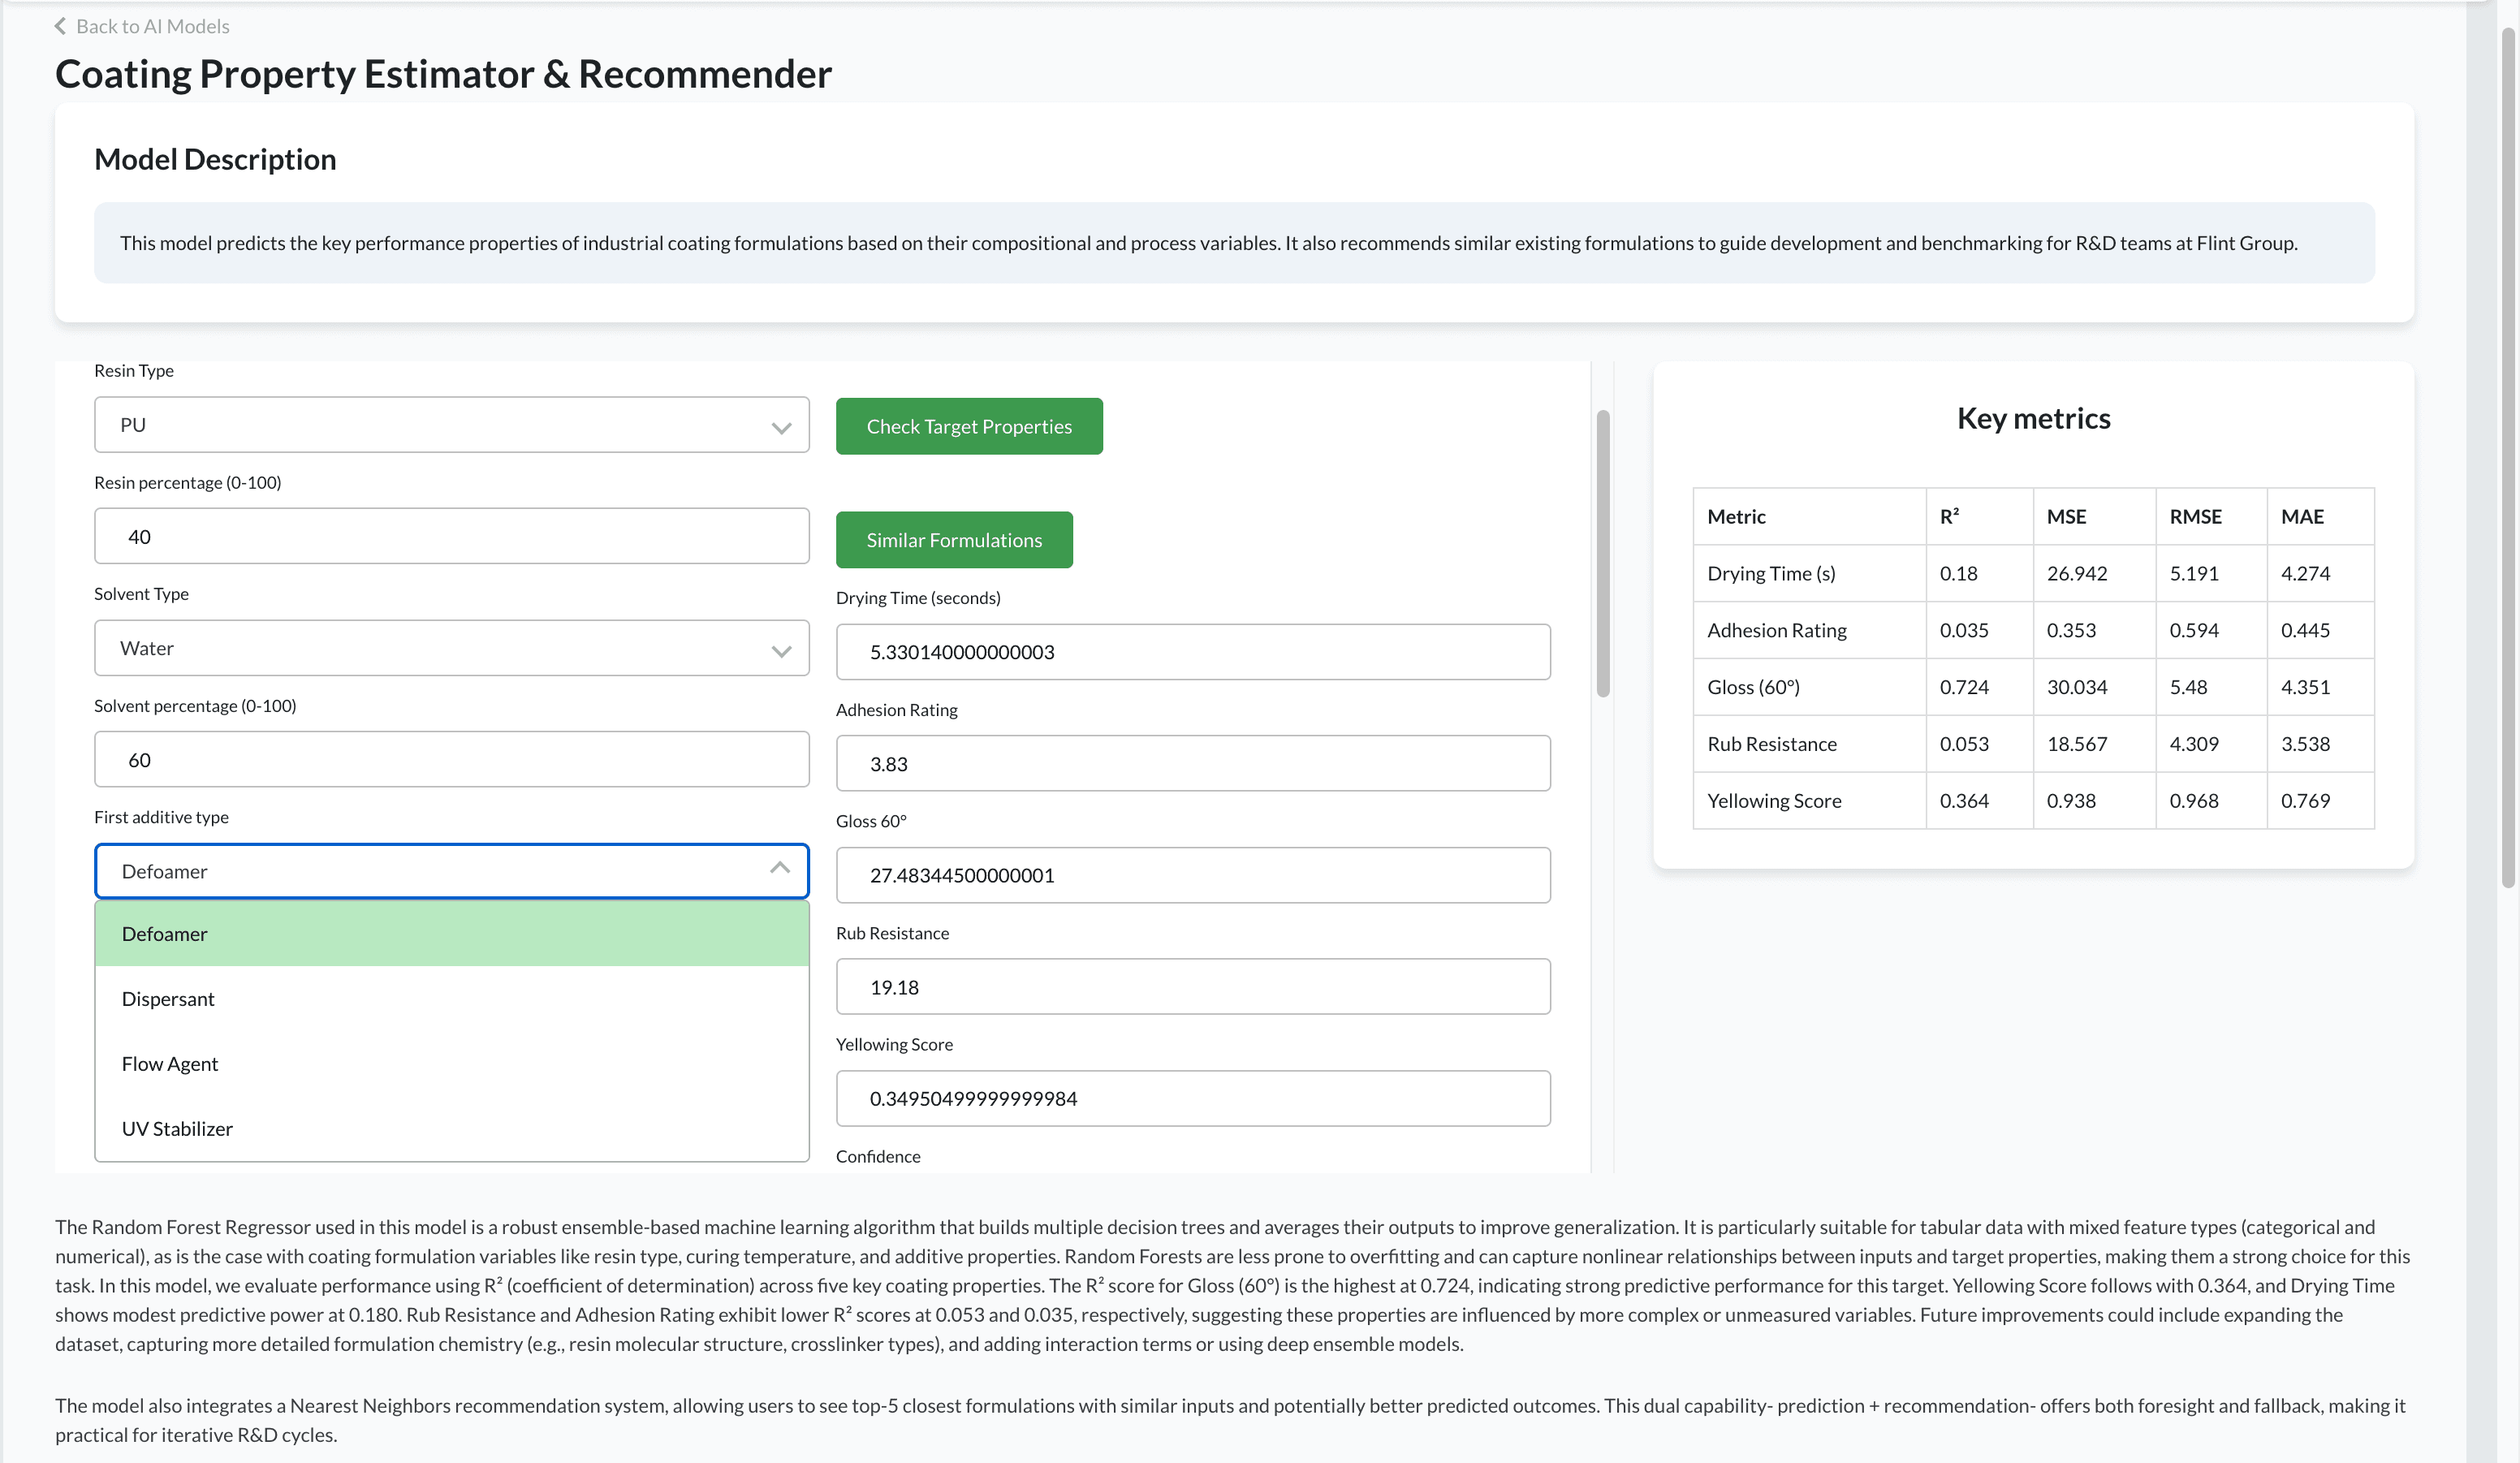
Task: Change Solvent Type from Water
Action: pyautogui.click(x=451, y=648)
